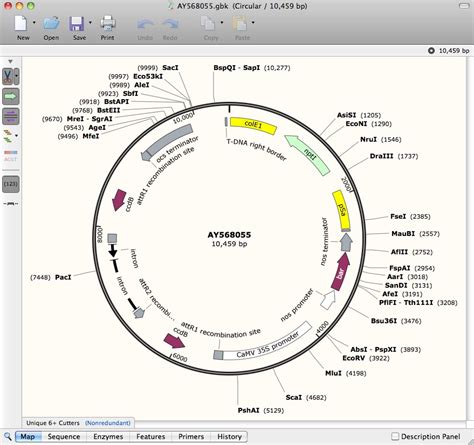474x445 pixels.
Task: Expand the dropdown arrow next to New
Action: coord(34,23)
